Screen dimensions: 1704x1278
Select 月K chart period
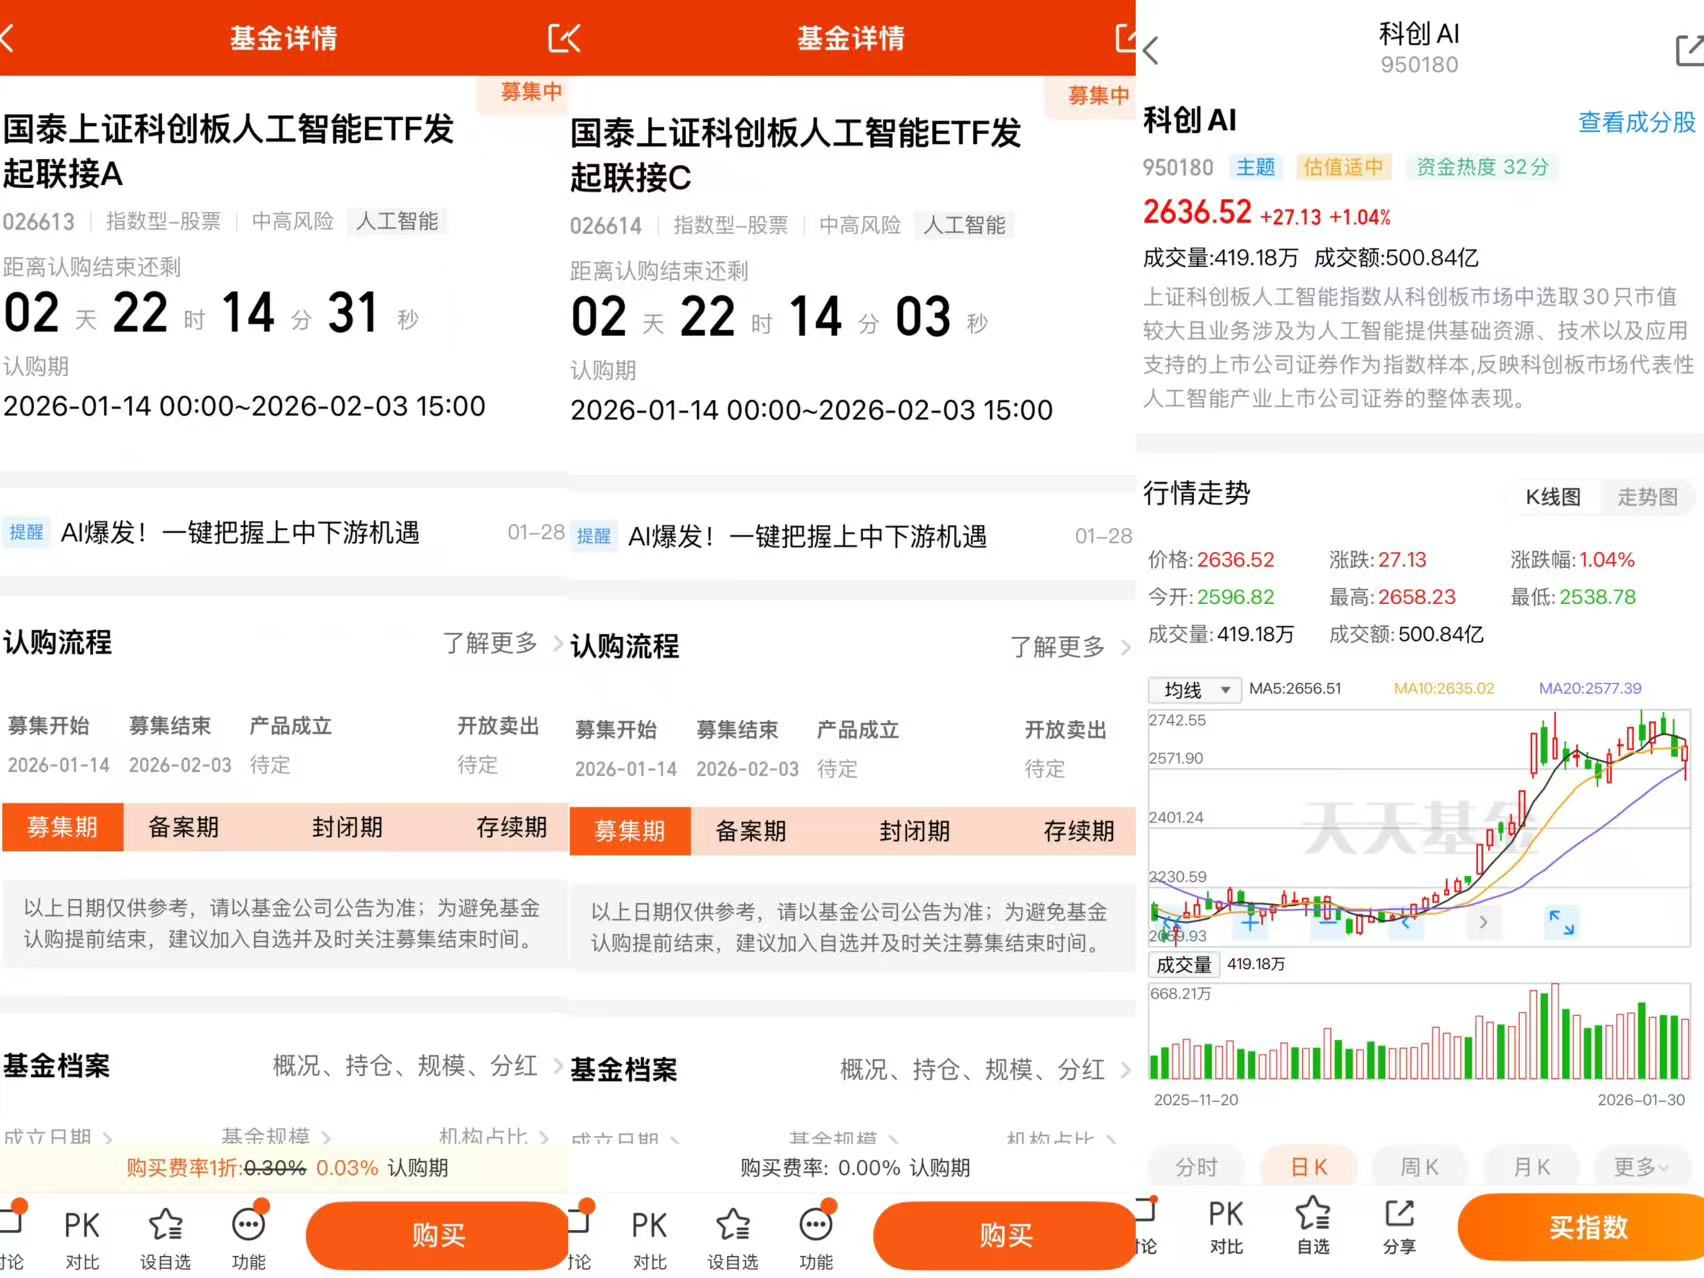pyautogui.click(x=1531, y=1167)
